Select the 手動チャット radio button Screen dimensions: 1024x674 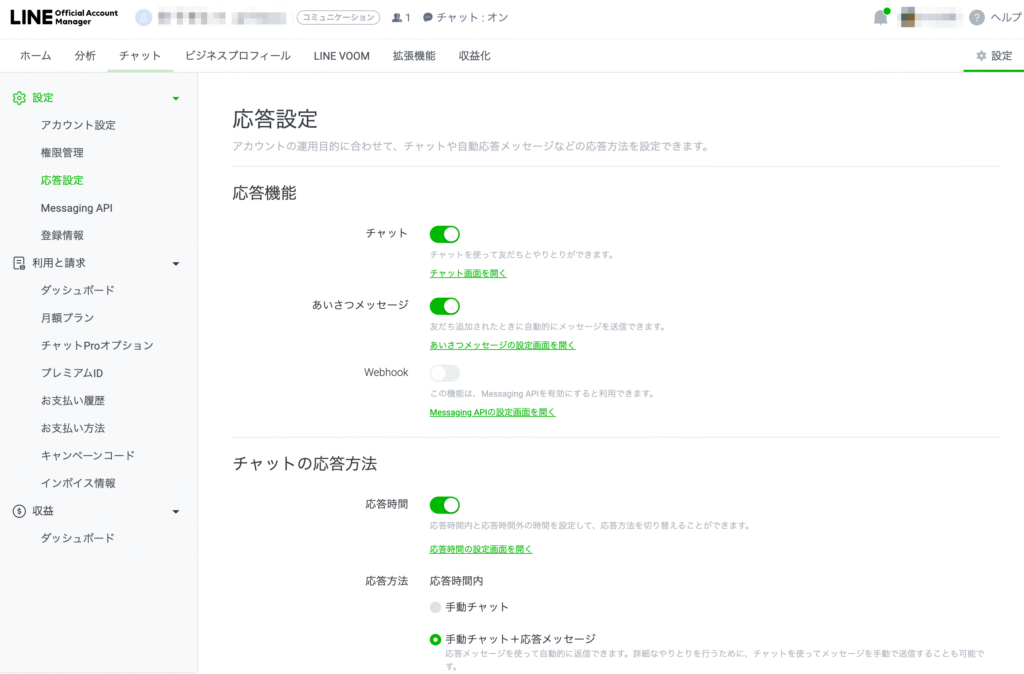tap(435, 607)
